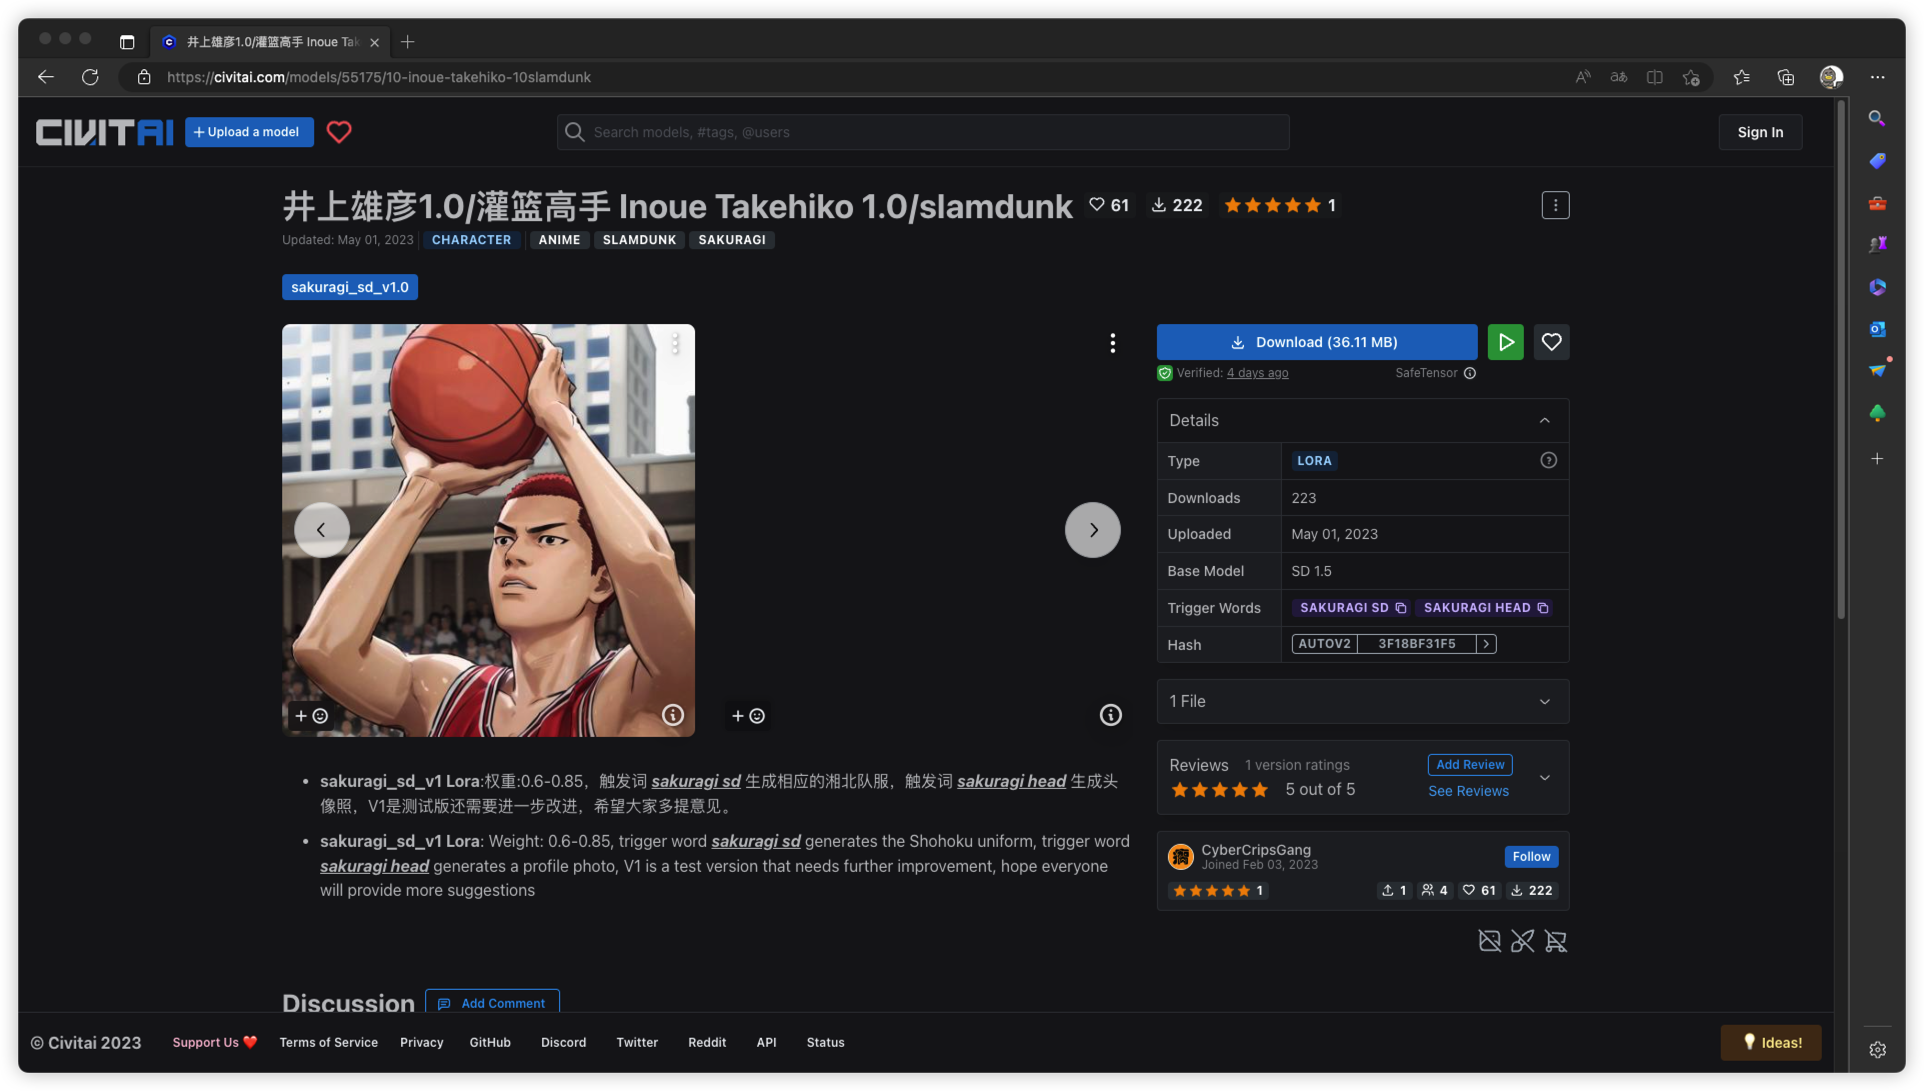1924x1091 pixels.
Task: Click the Sign In button
Action: click(x=1760, y=132)
